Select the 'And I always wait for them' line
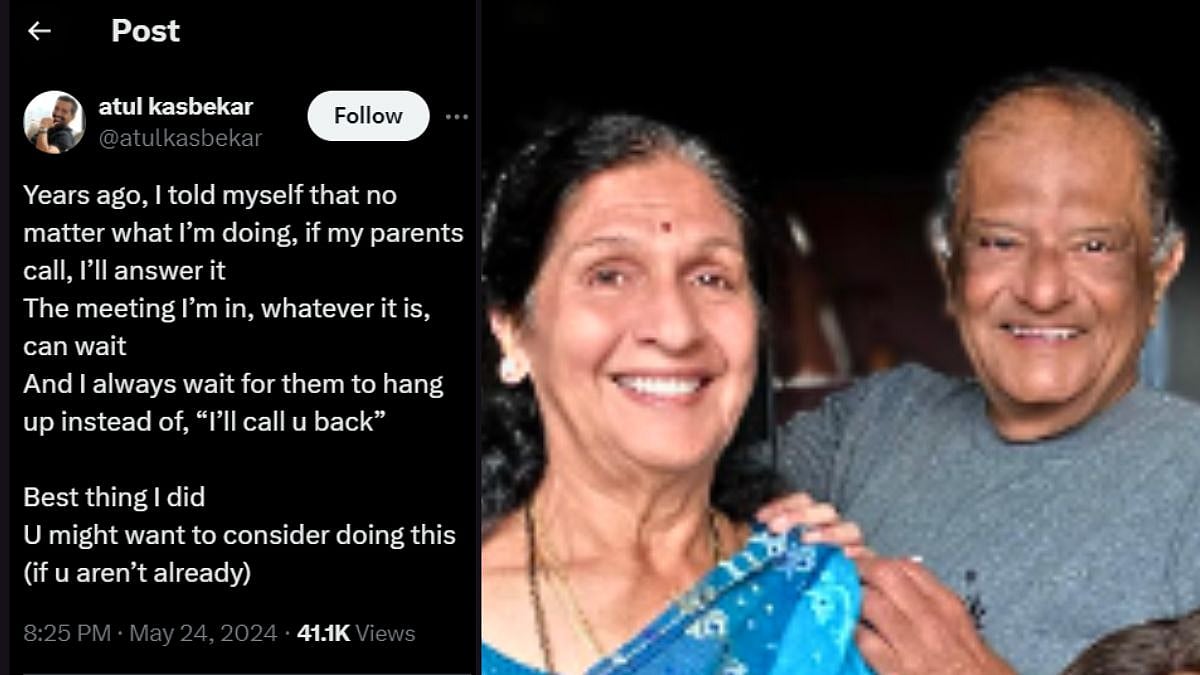Viewport: 1200px width, 675px height. pos(233,384)
